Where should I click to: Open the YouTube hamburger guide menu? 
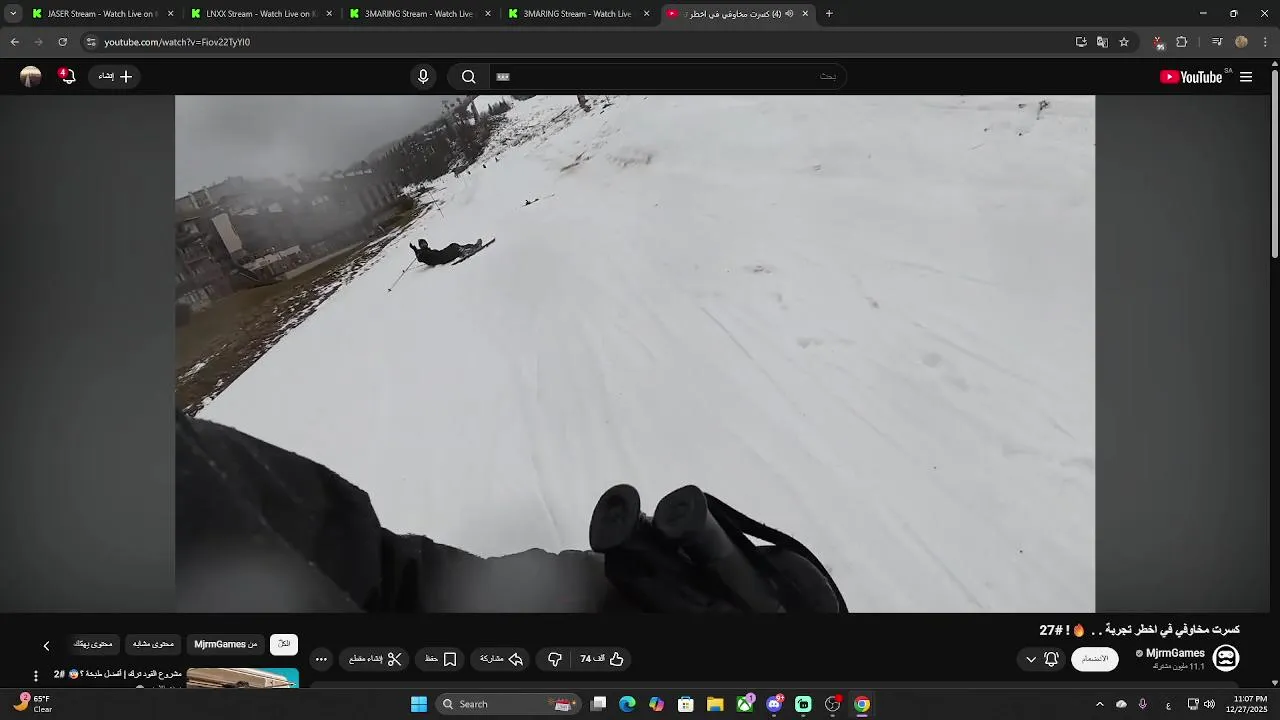click(1246, 77)
